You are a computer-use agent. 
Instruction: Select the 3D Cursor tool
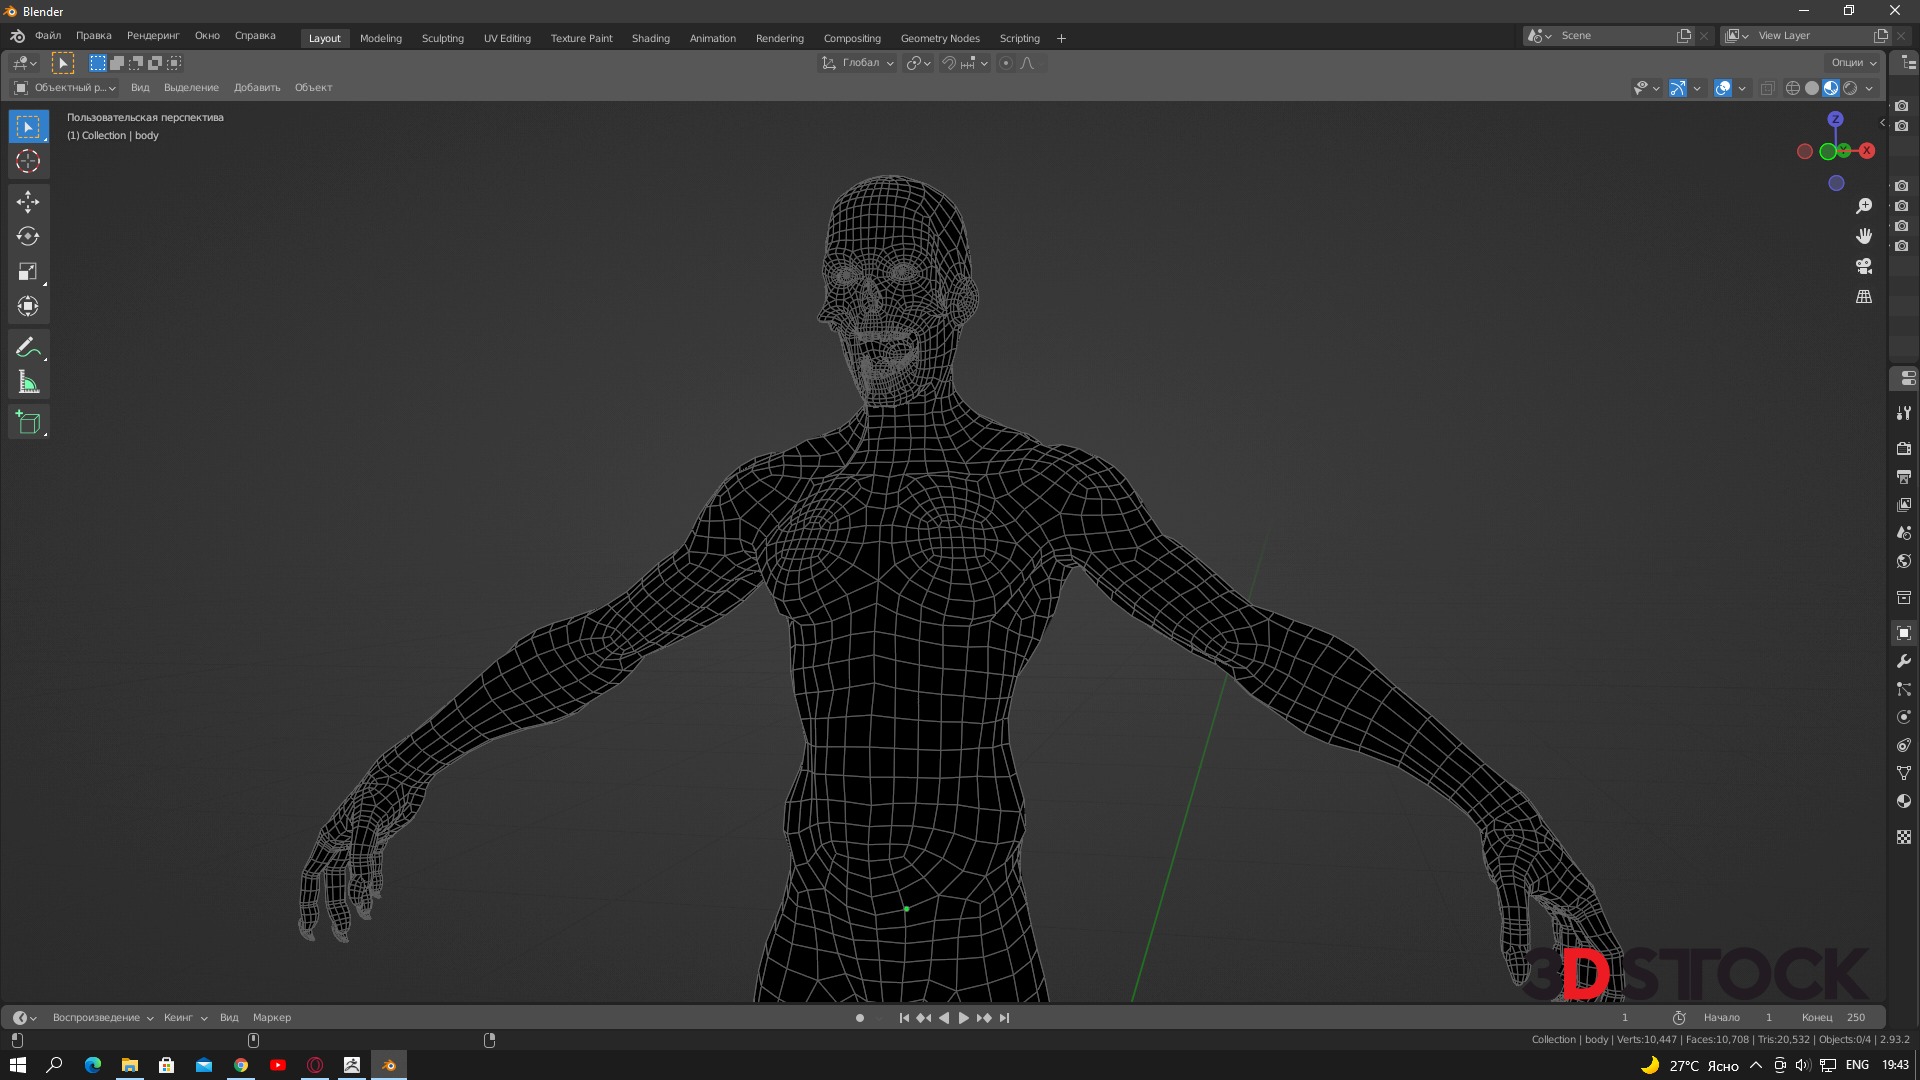point(28,161)
